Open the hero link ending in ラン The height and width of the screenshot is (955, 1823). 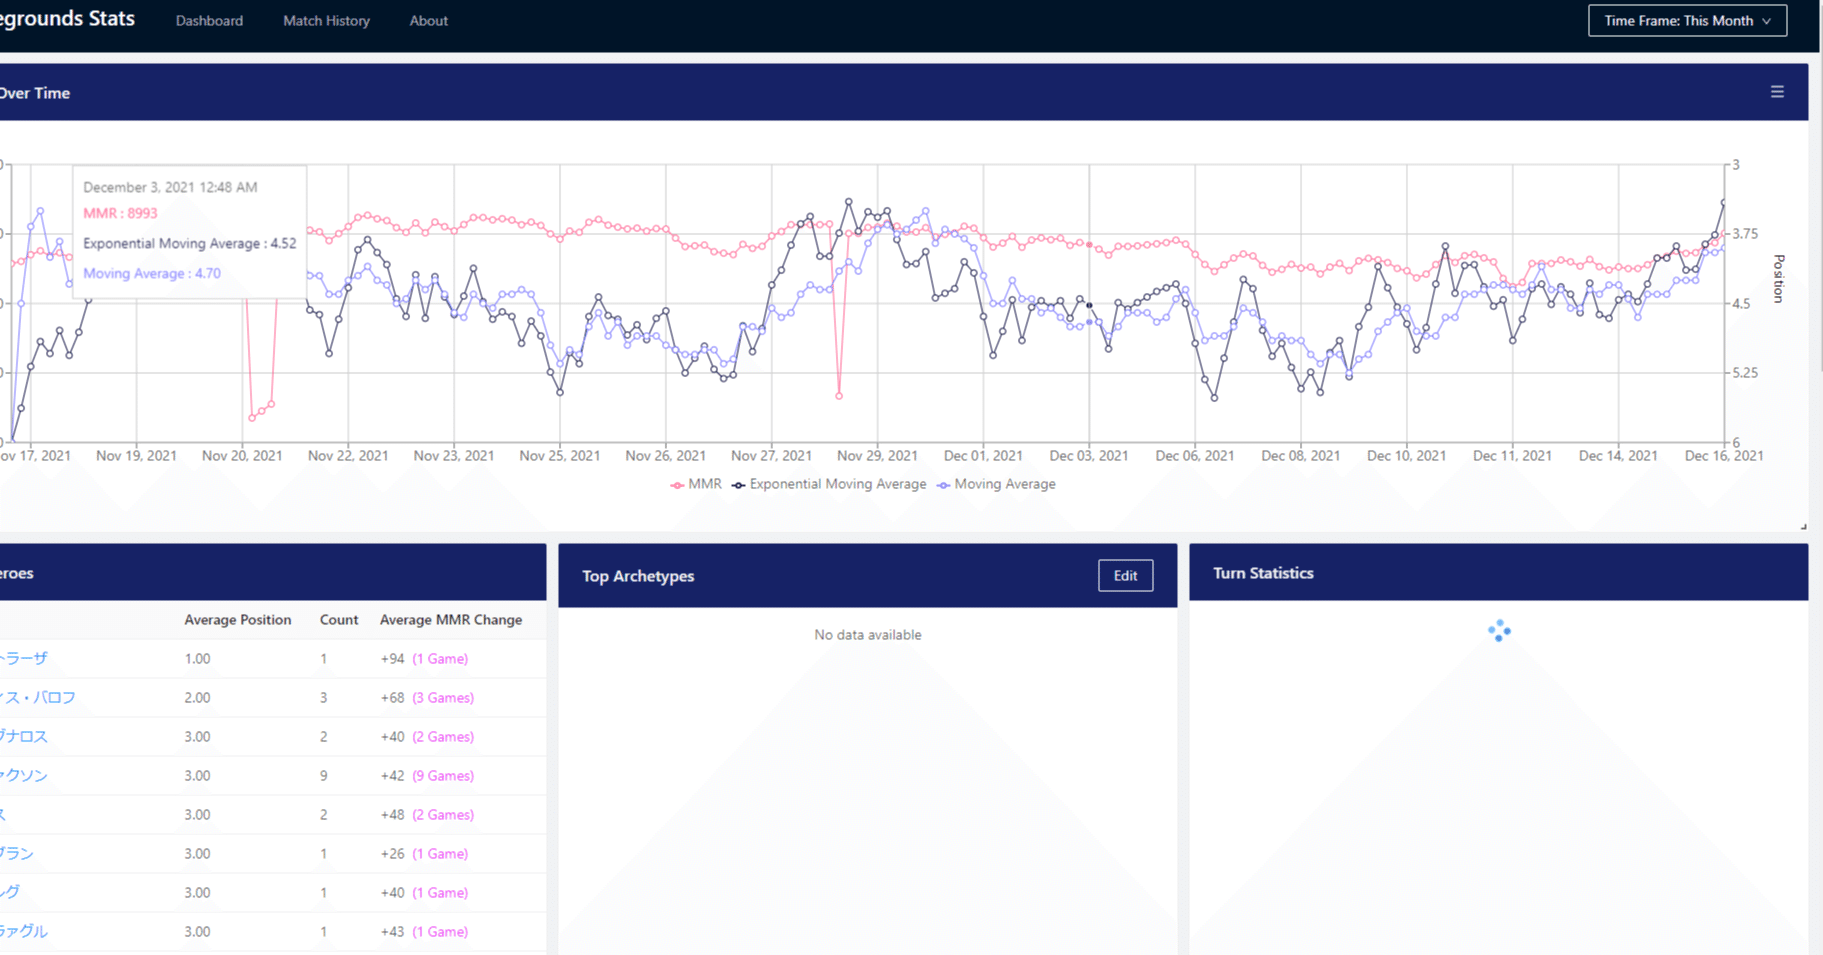17,854
